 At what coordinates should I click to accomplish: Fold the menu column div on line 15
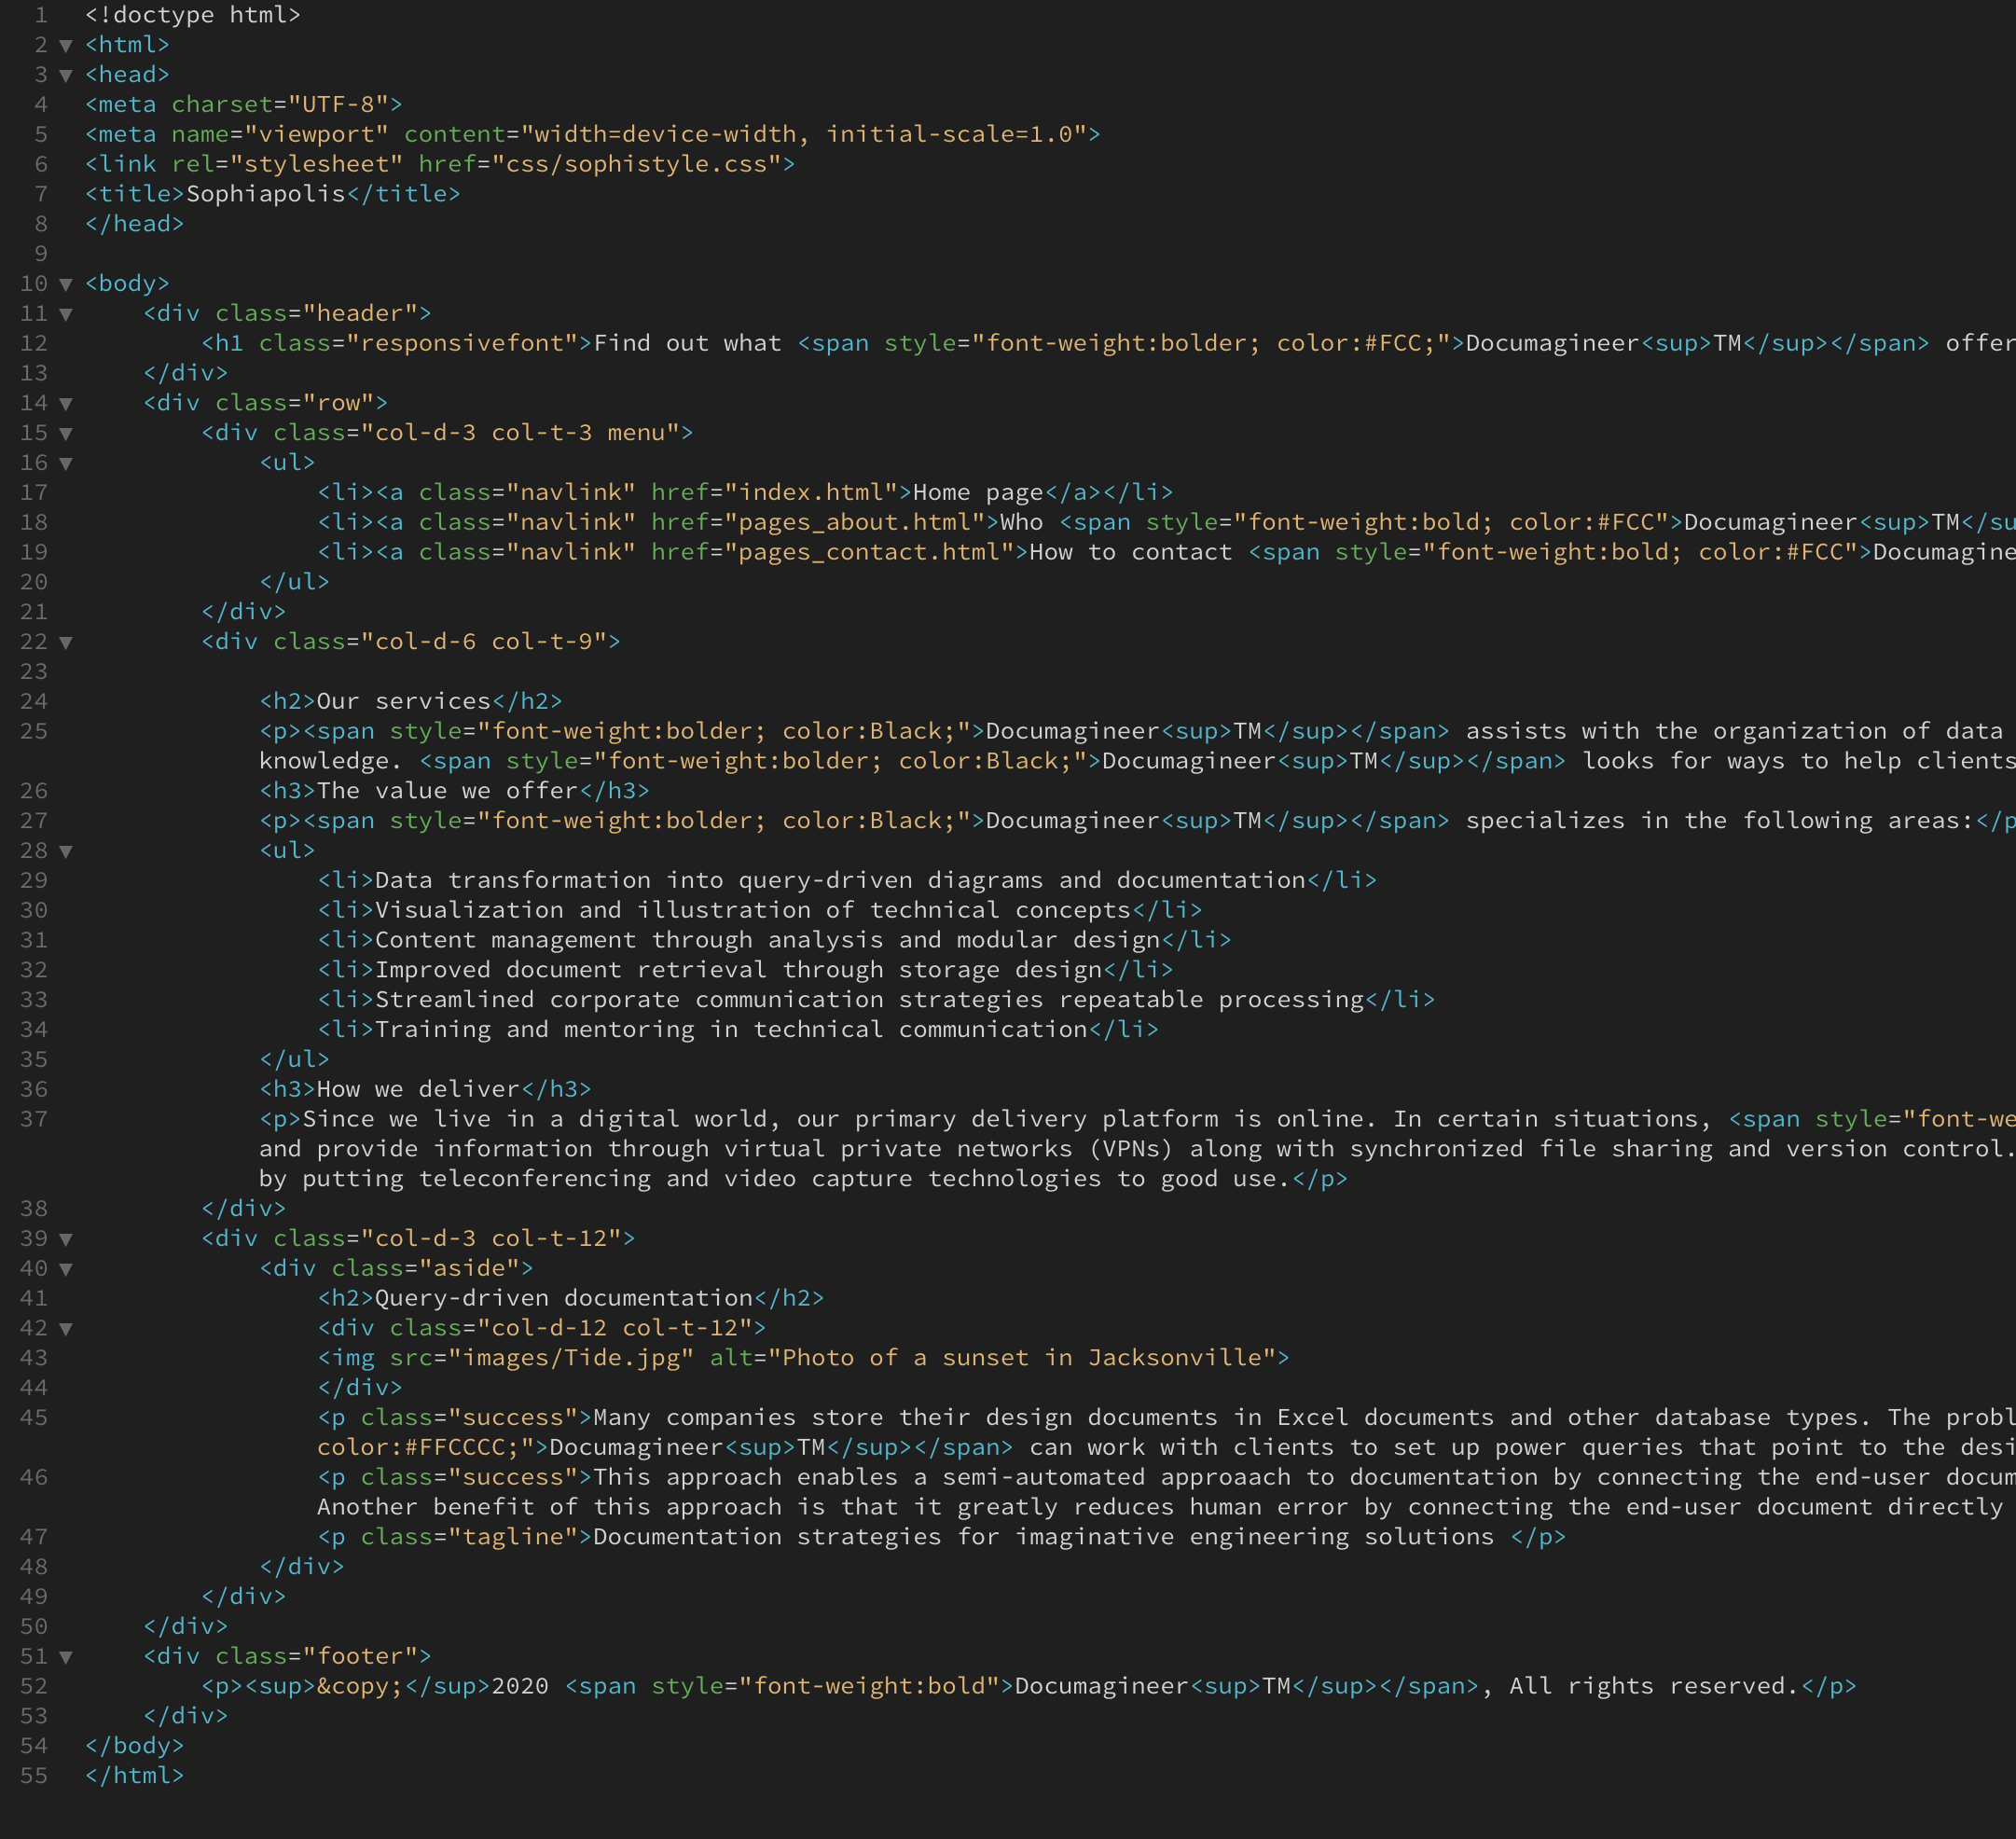65,433
